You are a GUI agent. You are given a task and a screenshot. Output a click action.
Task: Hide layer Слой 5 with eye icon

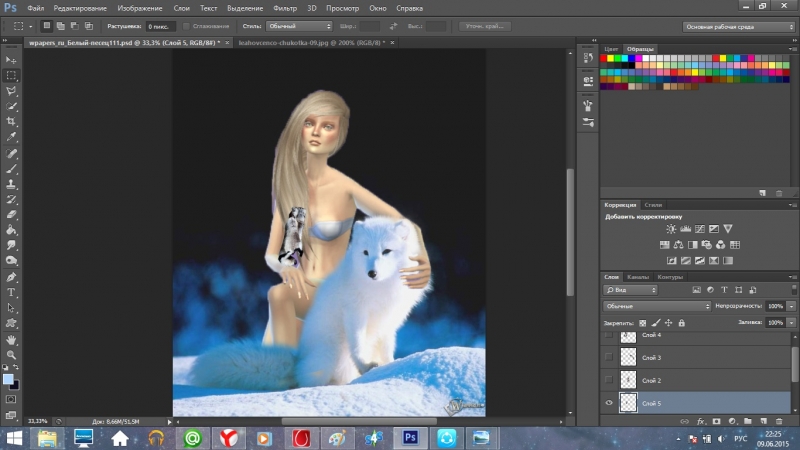pos(609,403)
